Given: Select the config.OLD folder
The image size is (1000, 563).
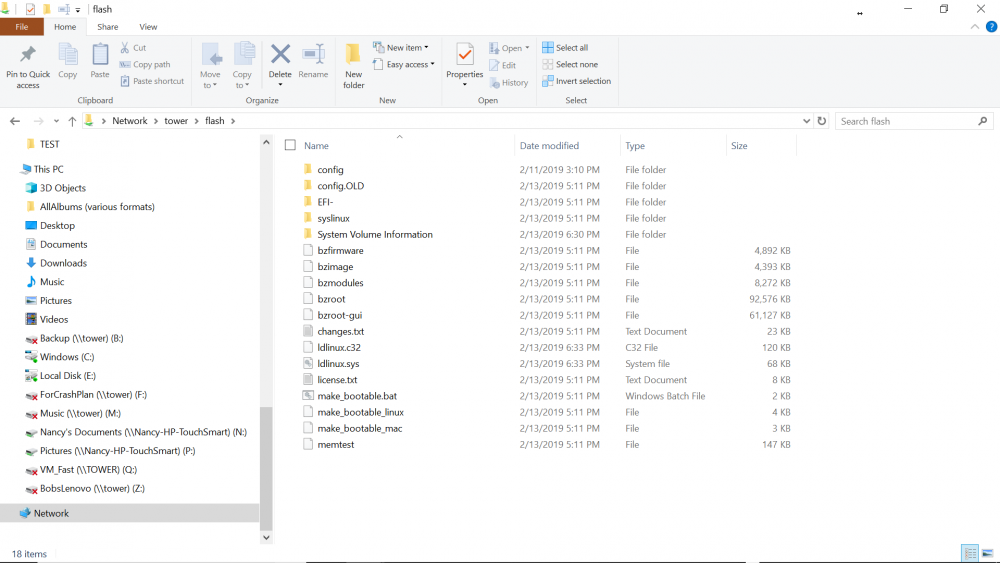Looking at the screenshot, I should [x=341, y=186].
